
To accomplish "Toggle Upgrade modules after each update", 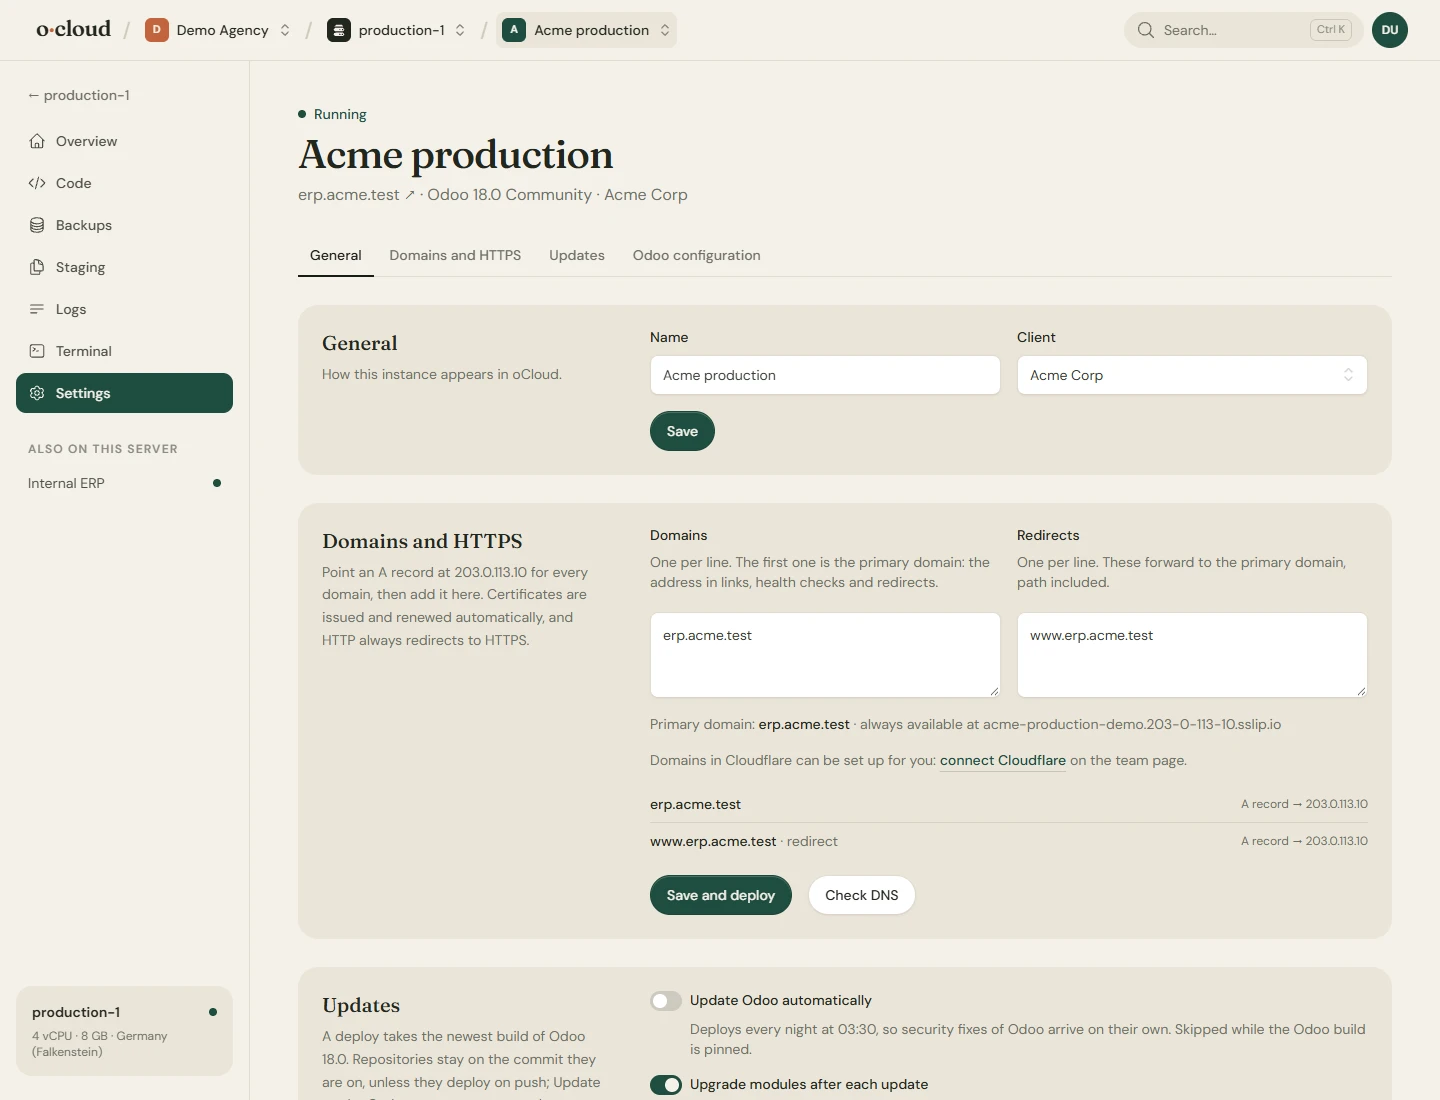I will [666, 1085].
